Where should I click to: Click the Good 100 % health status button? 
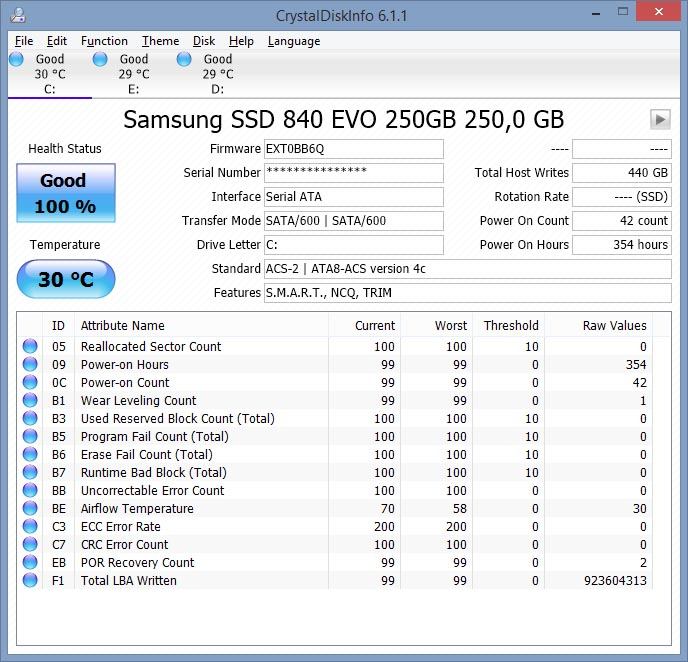66,193
